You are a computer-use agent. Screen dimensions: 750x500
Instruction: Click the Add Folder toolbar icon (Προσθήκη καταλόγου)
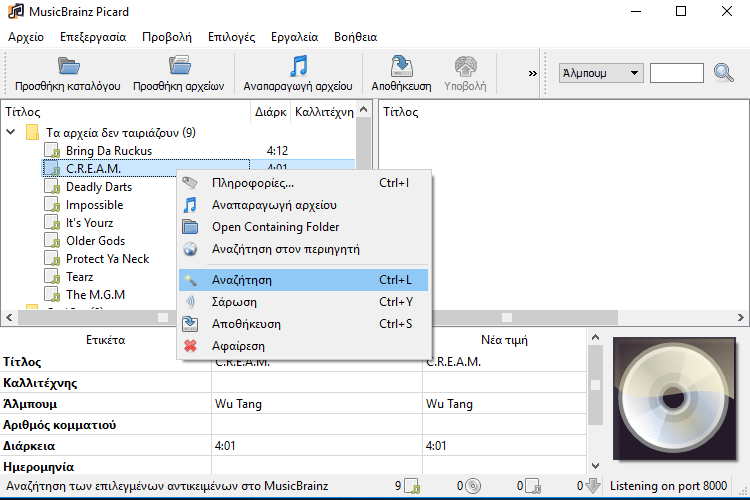pyautogui.click(x=69, y=66)
